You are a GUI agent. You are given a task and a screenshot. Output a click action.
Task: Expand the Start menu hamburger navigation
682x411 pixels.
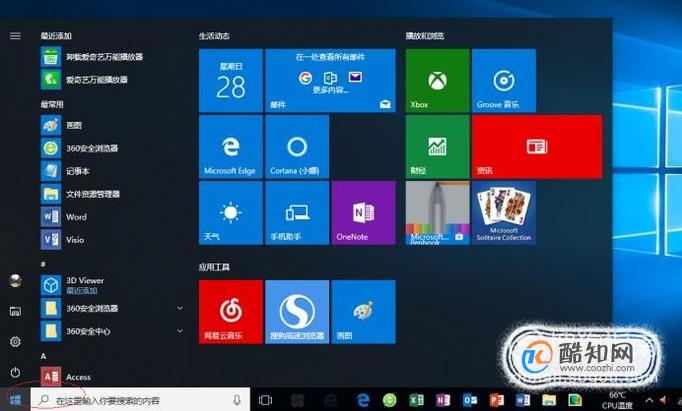pyautogui.click(x=15, y=36)
